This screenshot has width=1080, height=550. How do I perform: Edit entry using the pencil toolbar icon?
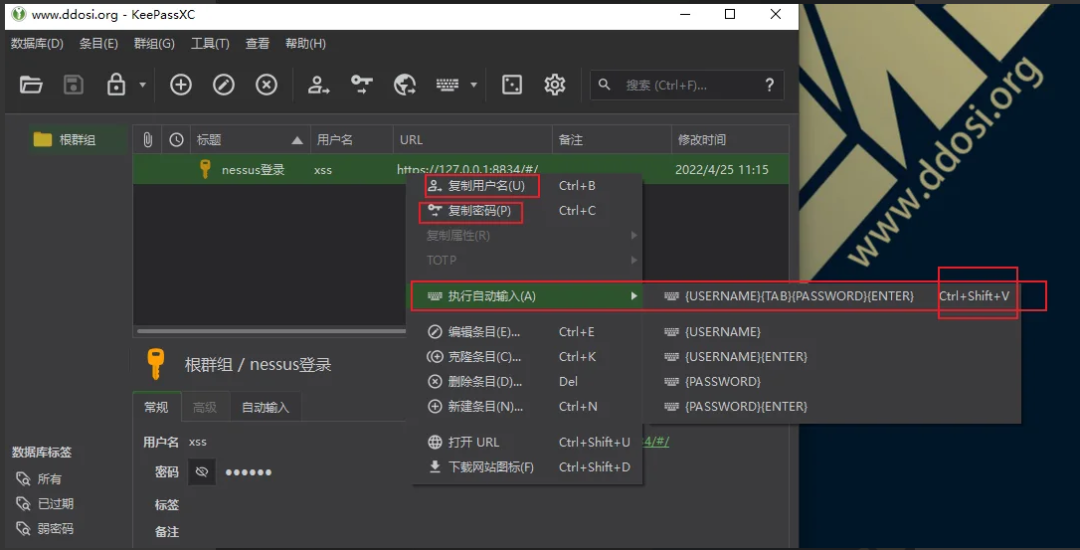click(x=223, y=85)
